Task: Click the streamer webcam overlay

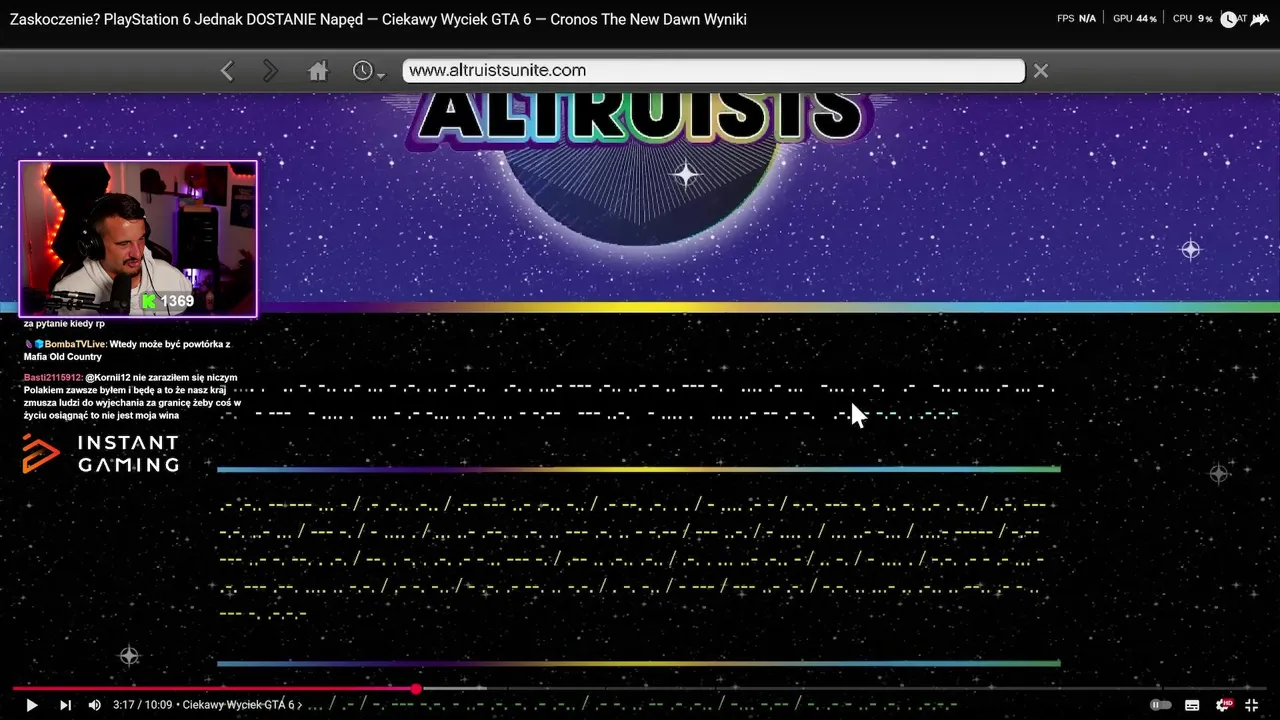Action: click(x=138, y=239)
